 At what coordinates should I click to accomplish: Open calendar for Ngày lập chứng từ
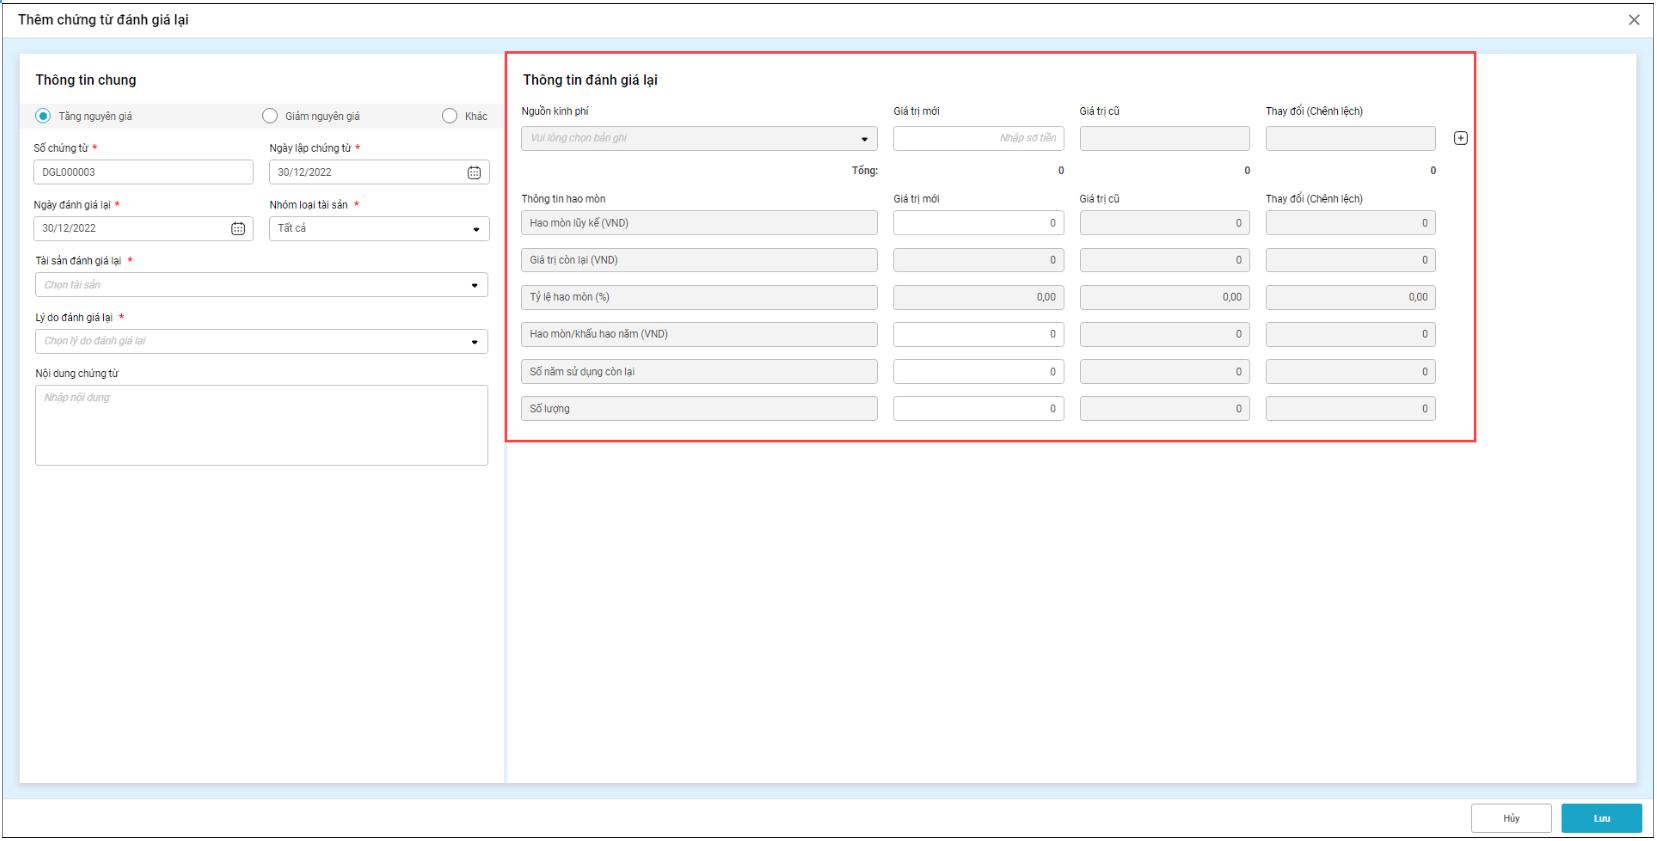tap(474, 173)
